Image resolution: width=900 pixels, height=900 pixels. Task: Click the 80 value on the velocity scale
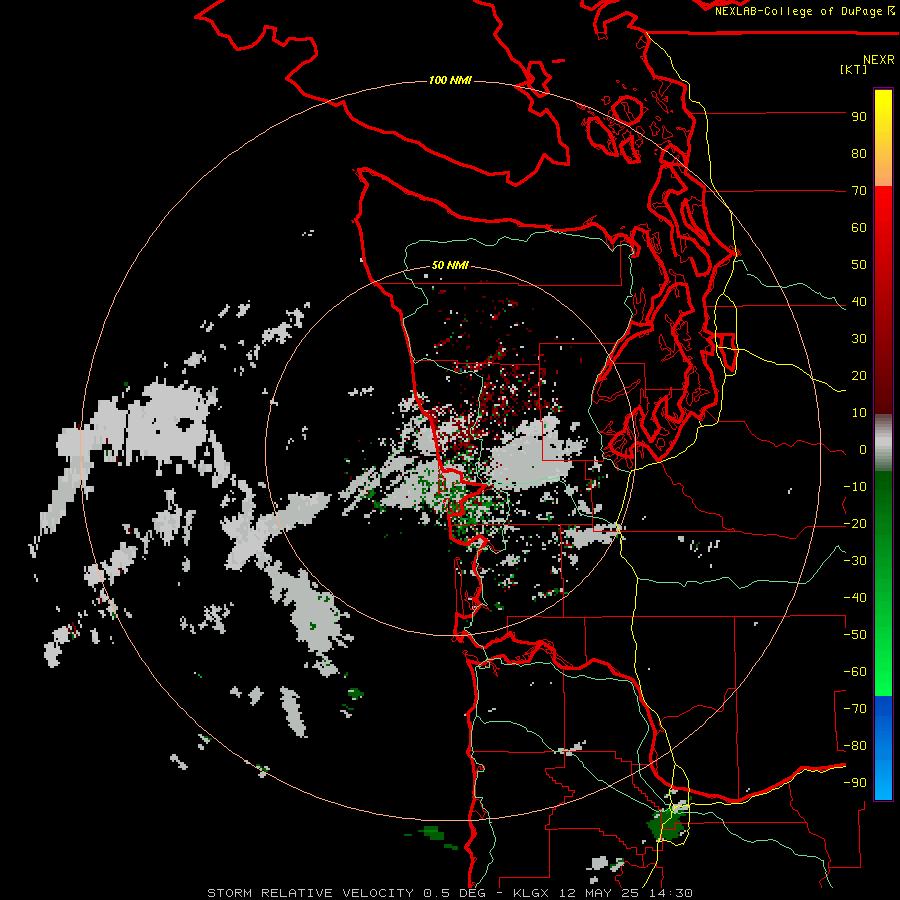pos(859,153)
